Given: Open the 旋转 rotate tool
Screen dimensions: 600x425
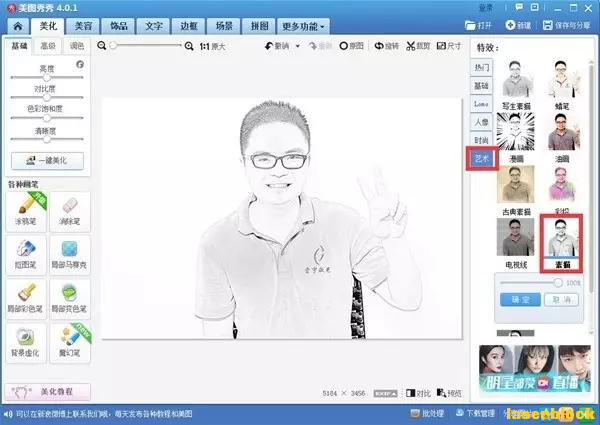Looking at the screenshot, I should click(386, 46).
